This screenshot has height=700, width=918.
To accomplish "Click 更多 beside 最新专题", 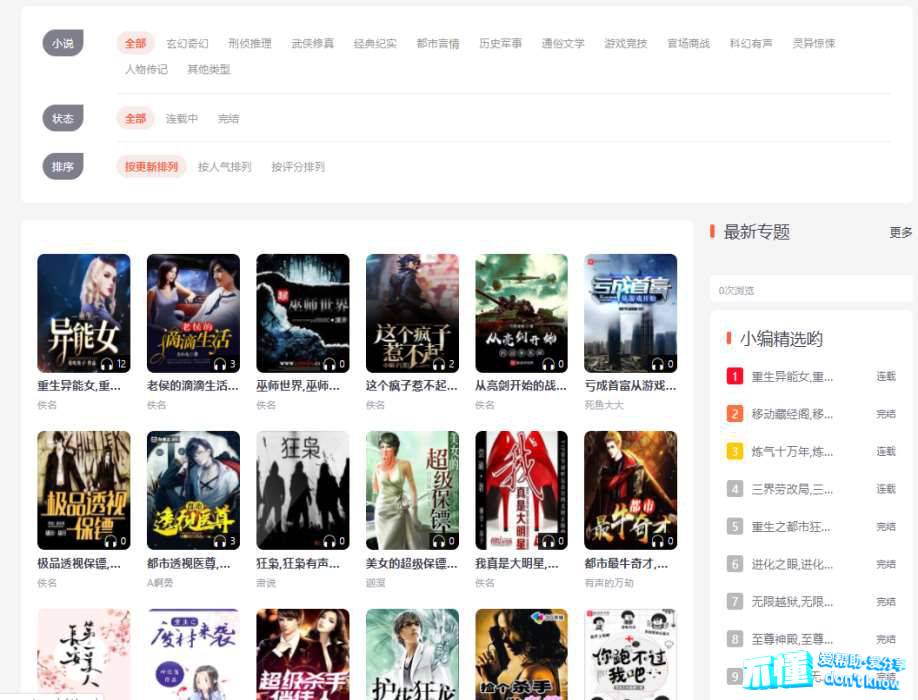I will pyautogui.click(x=901, y=232).
